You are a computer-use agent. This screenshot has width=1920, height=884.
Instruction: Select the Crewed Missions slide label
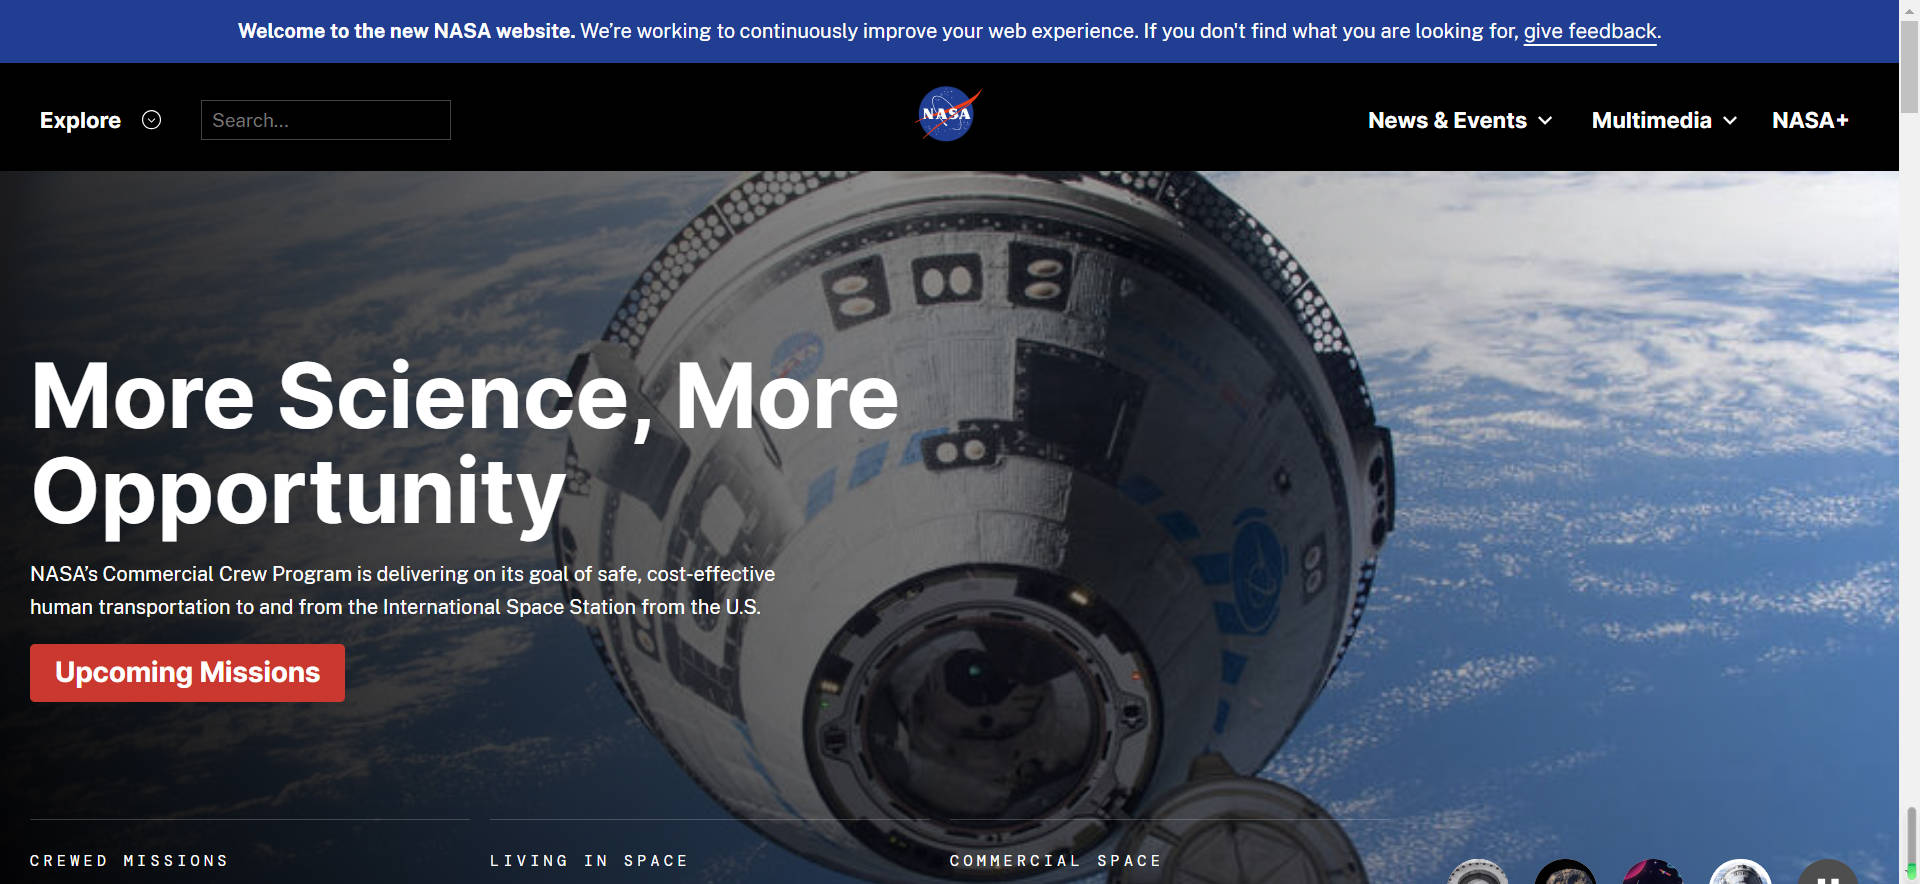129,861
